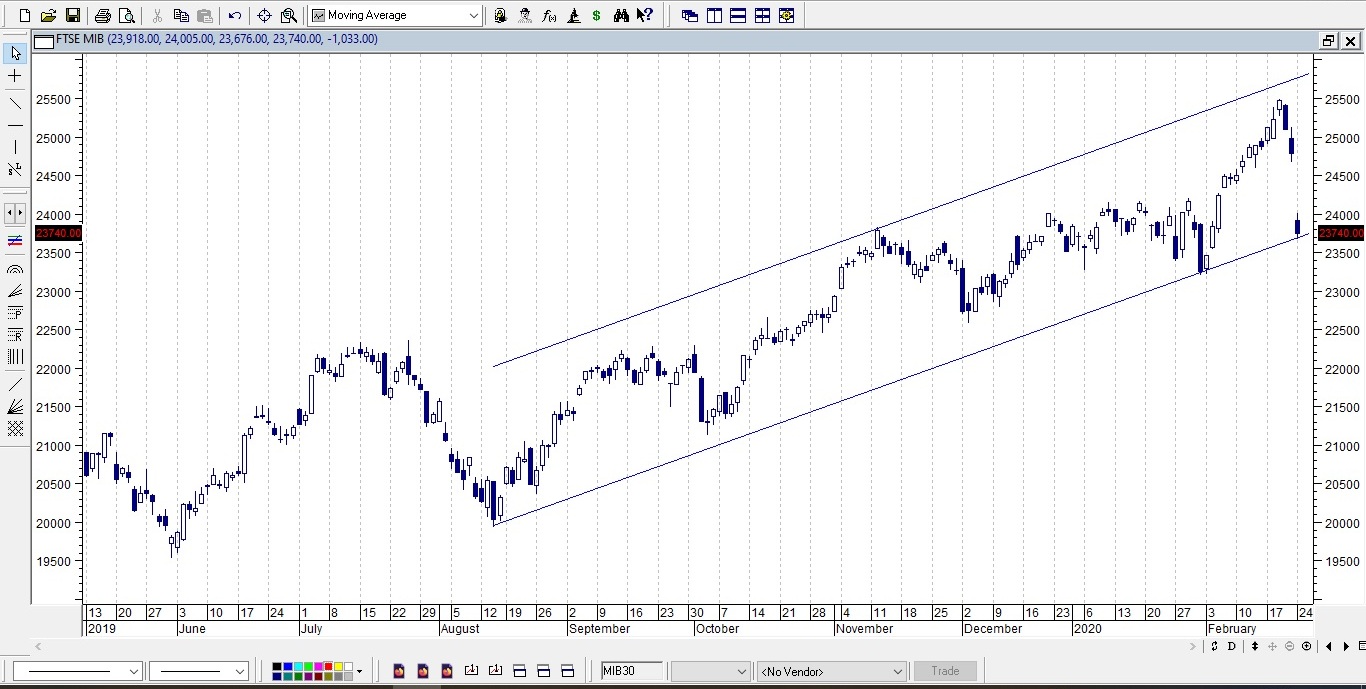Print the chart using the printer icon

click(102, 15)
